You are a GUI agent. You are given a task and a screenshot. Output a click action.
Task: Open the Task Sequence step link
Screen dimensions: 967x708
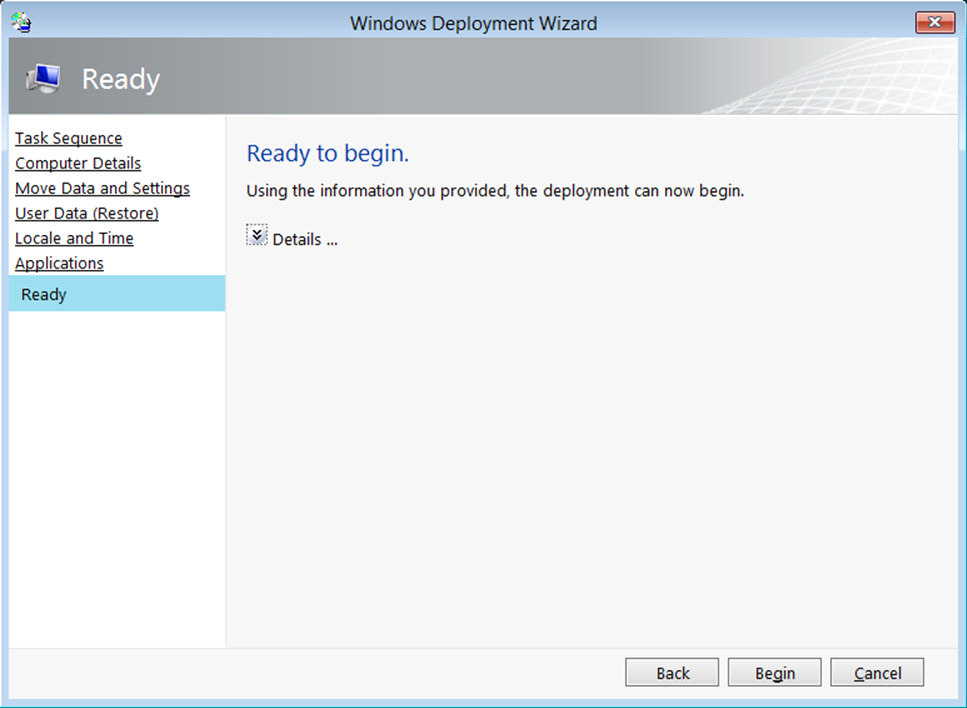click(68, 138)
